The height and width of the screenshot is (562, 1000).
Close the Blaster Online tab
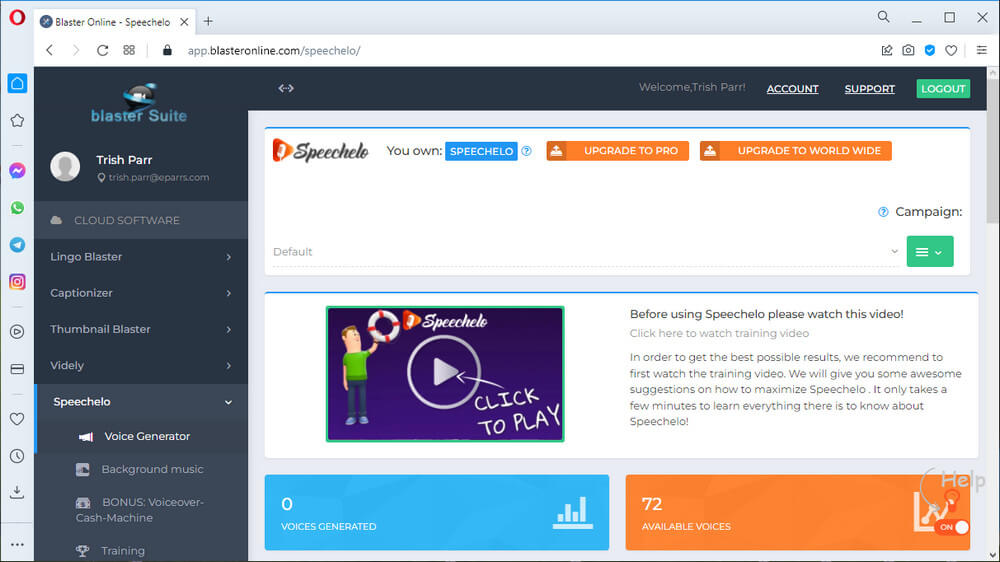[184, 22]
